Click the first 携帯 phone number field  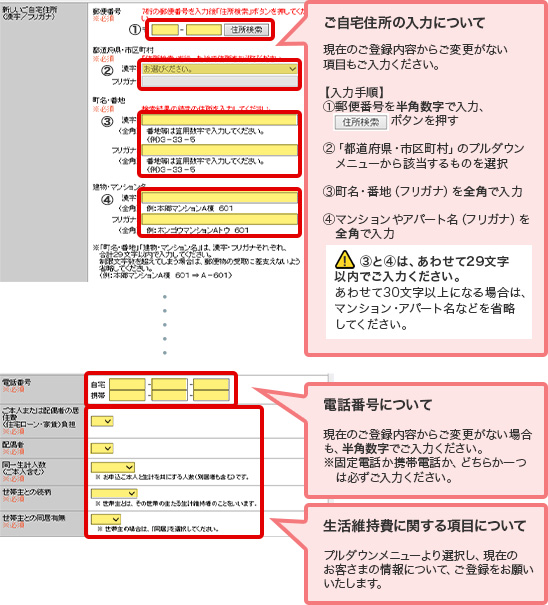pyautogui.click(x=127, y=395)
